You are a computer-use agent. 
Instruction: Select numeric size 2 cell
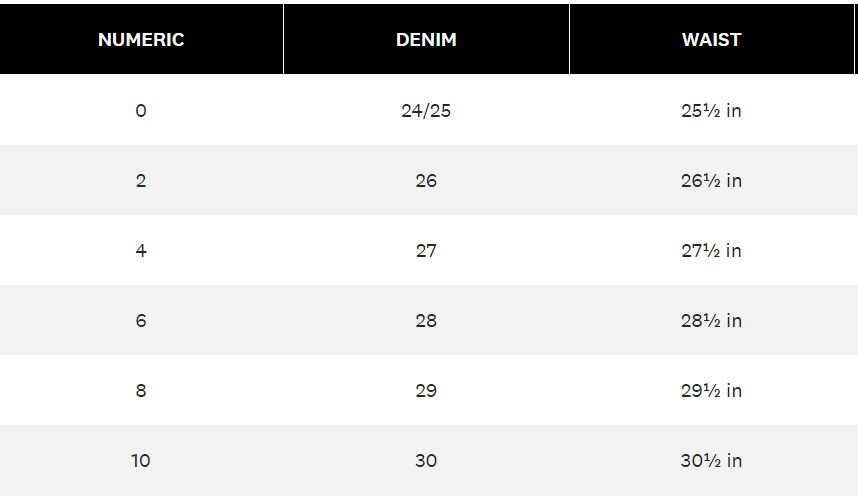coord(141,181)
